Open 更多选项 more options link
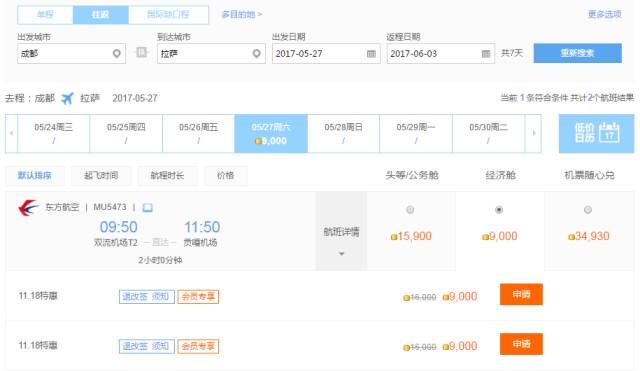The width and height of the screenshot is (640, 371). pyautogui.click(x=604, y=14)
